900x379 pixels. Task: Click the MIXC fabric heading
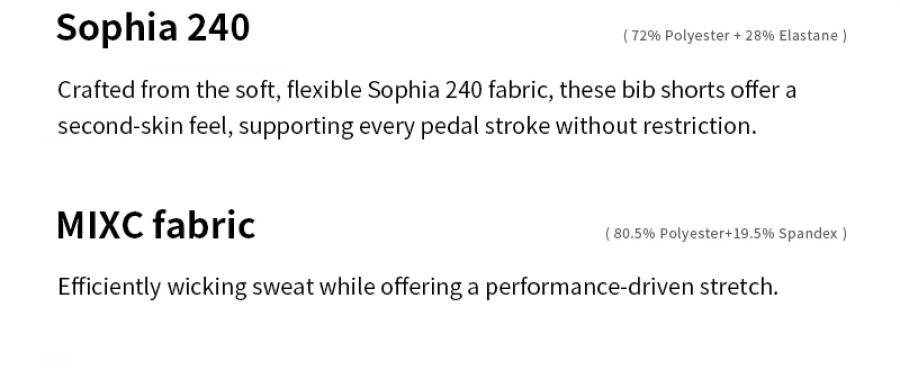click(156, 225)
